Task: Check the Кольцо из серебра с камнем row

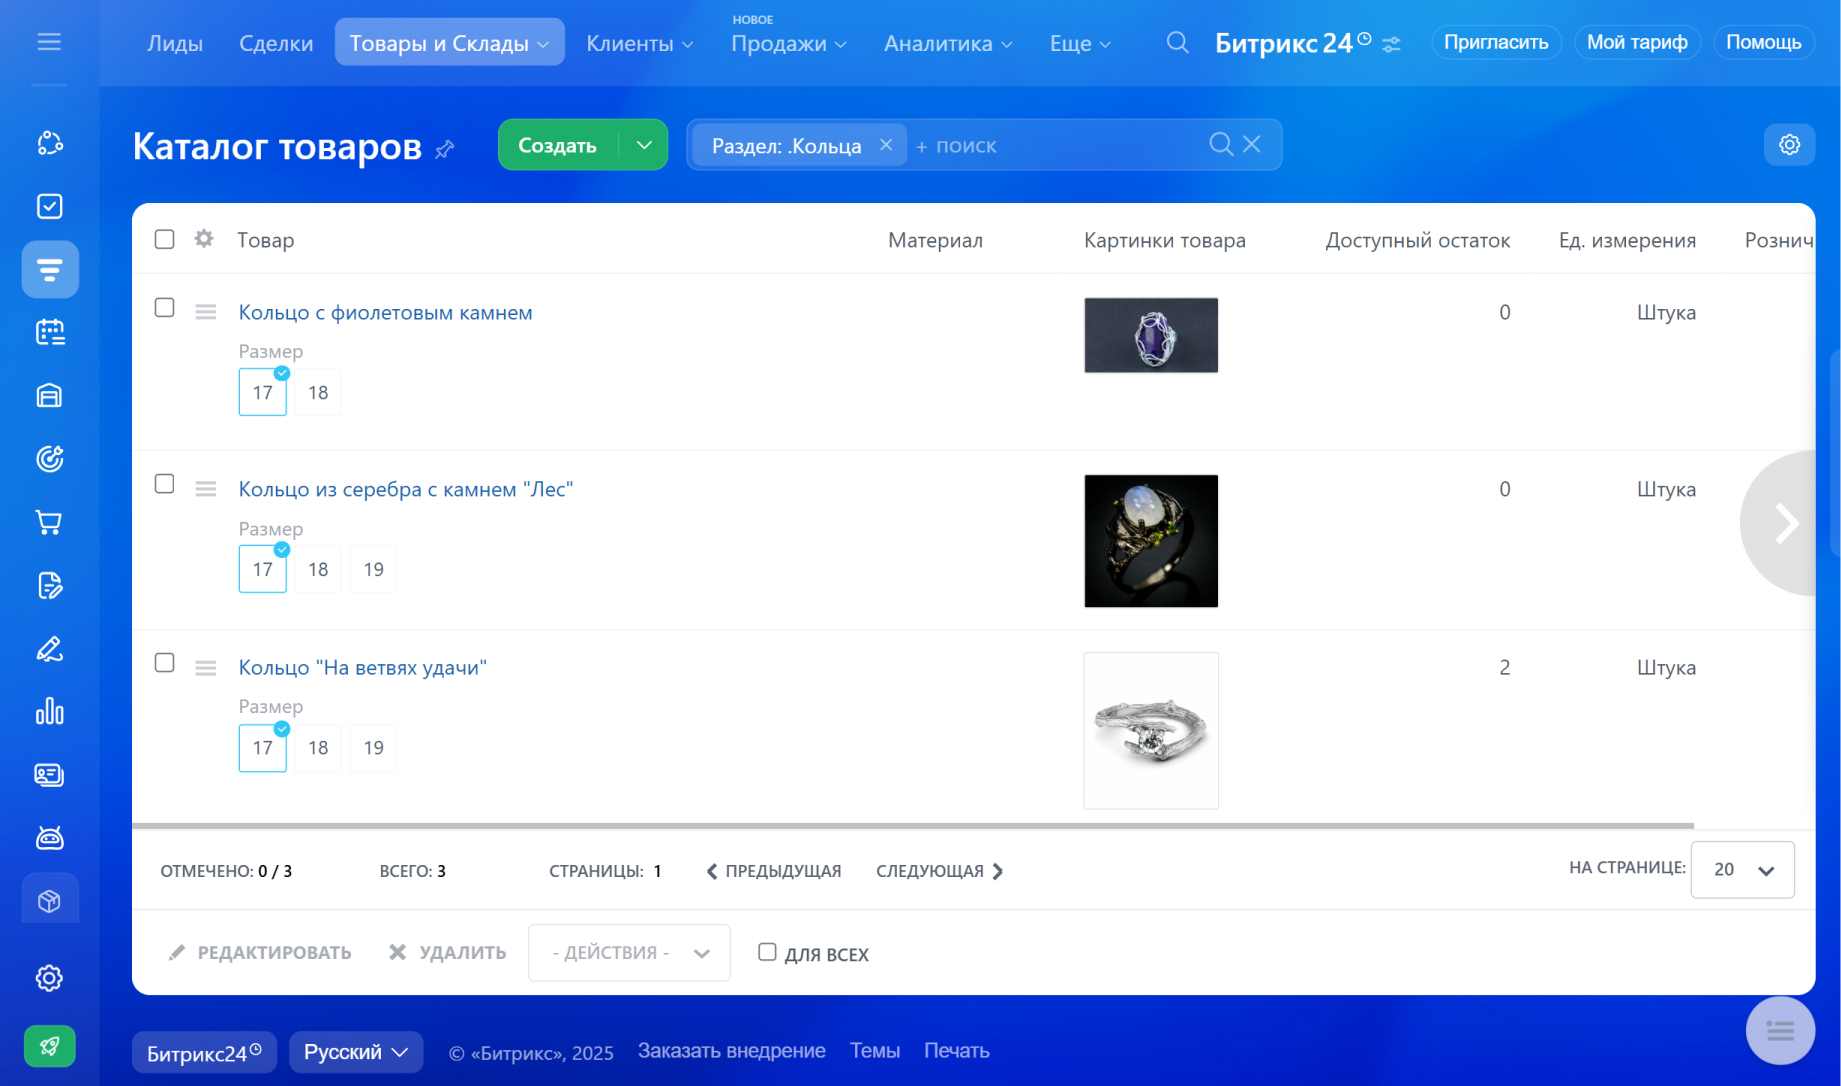Action: pyautogui.click(x=165, y=484)
